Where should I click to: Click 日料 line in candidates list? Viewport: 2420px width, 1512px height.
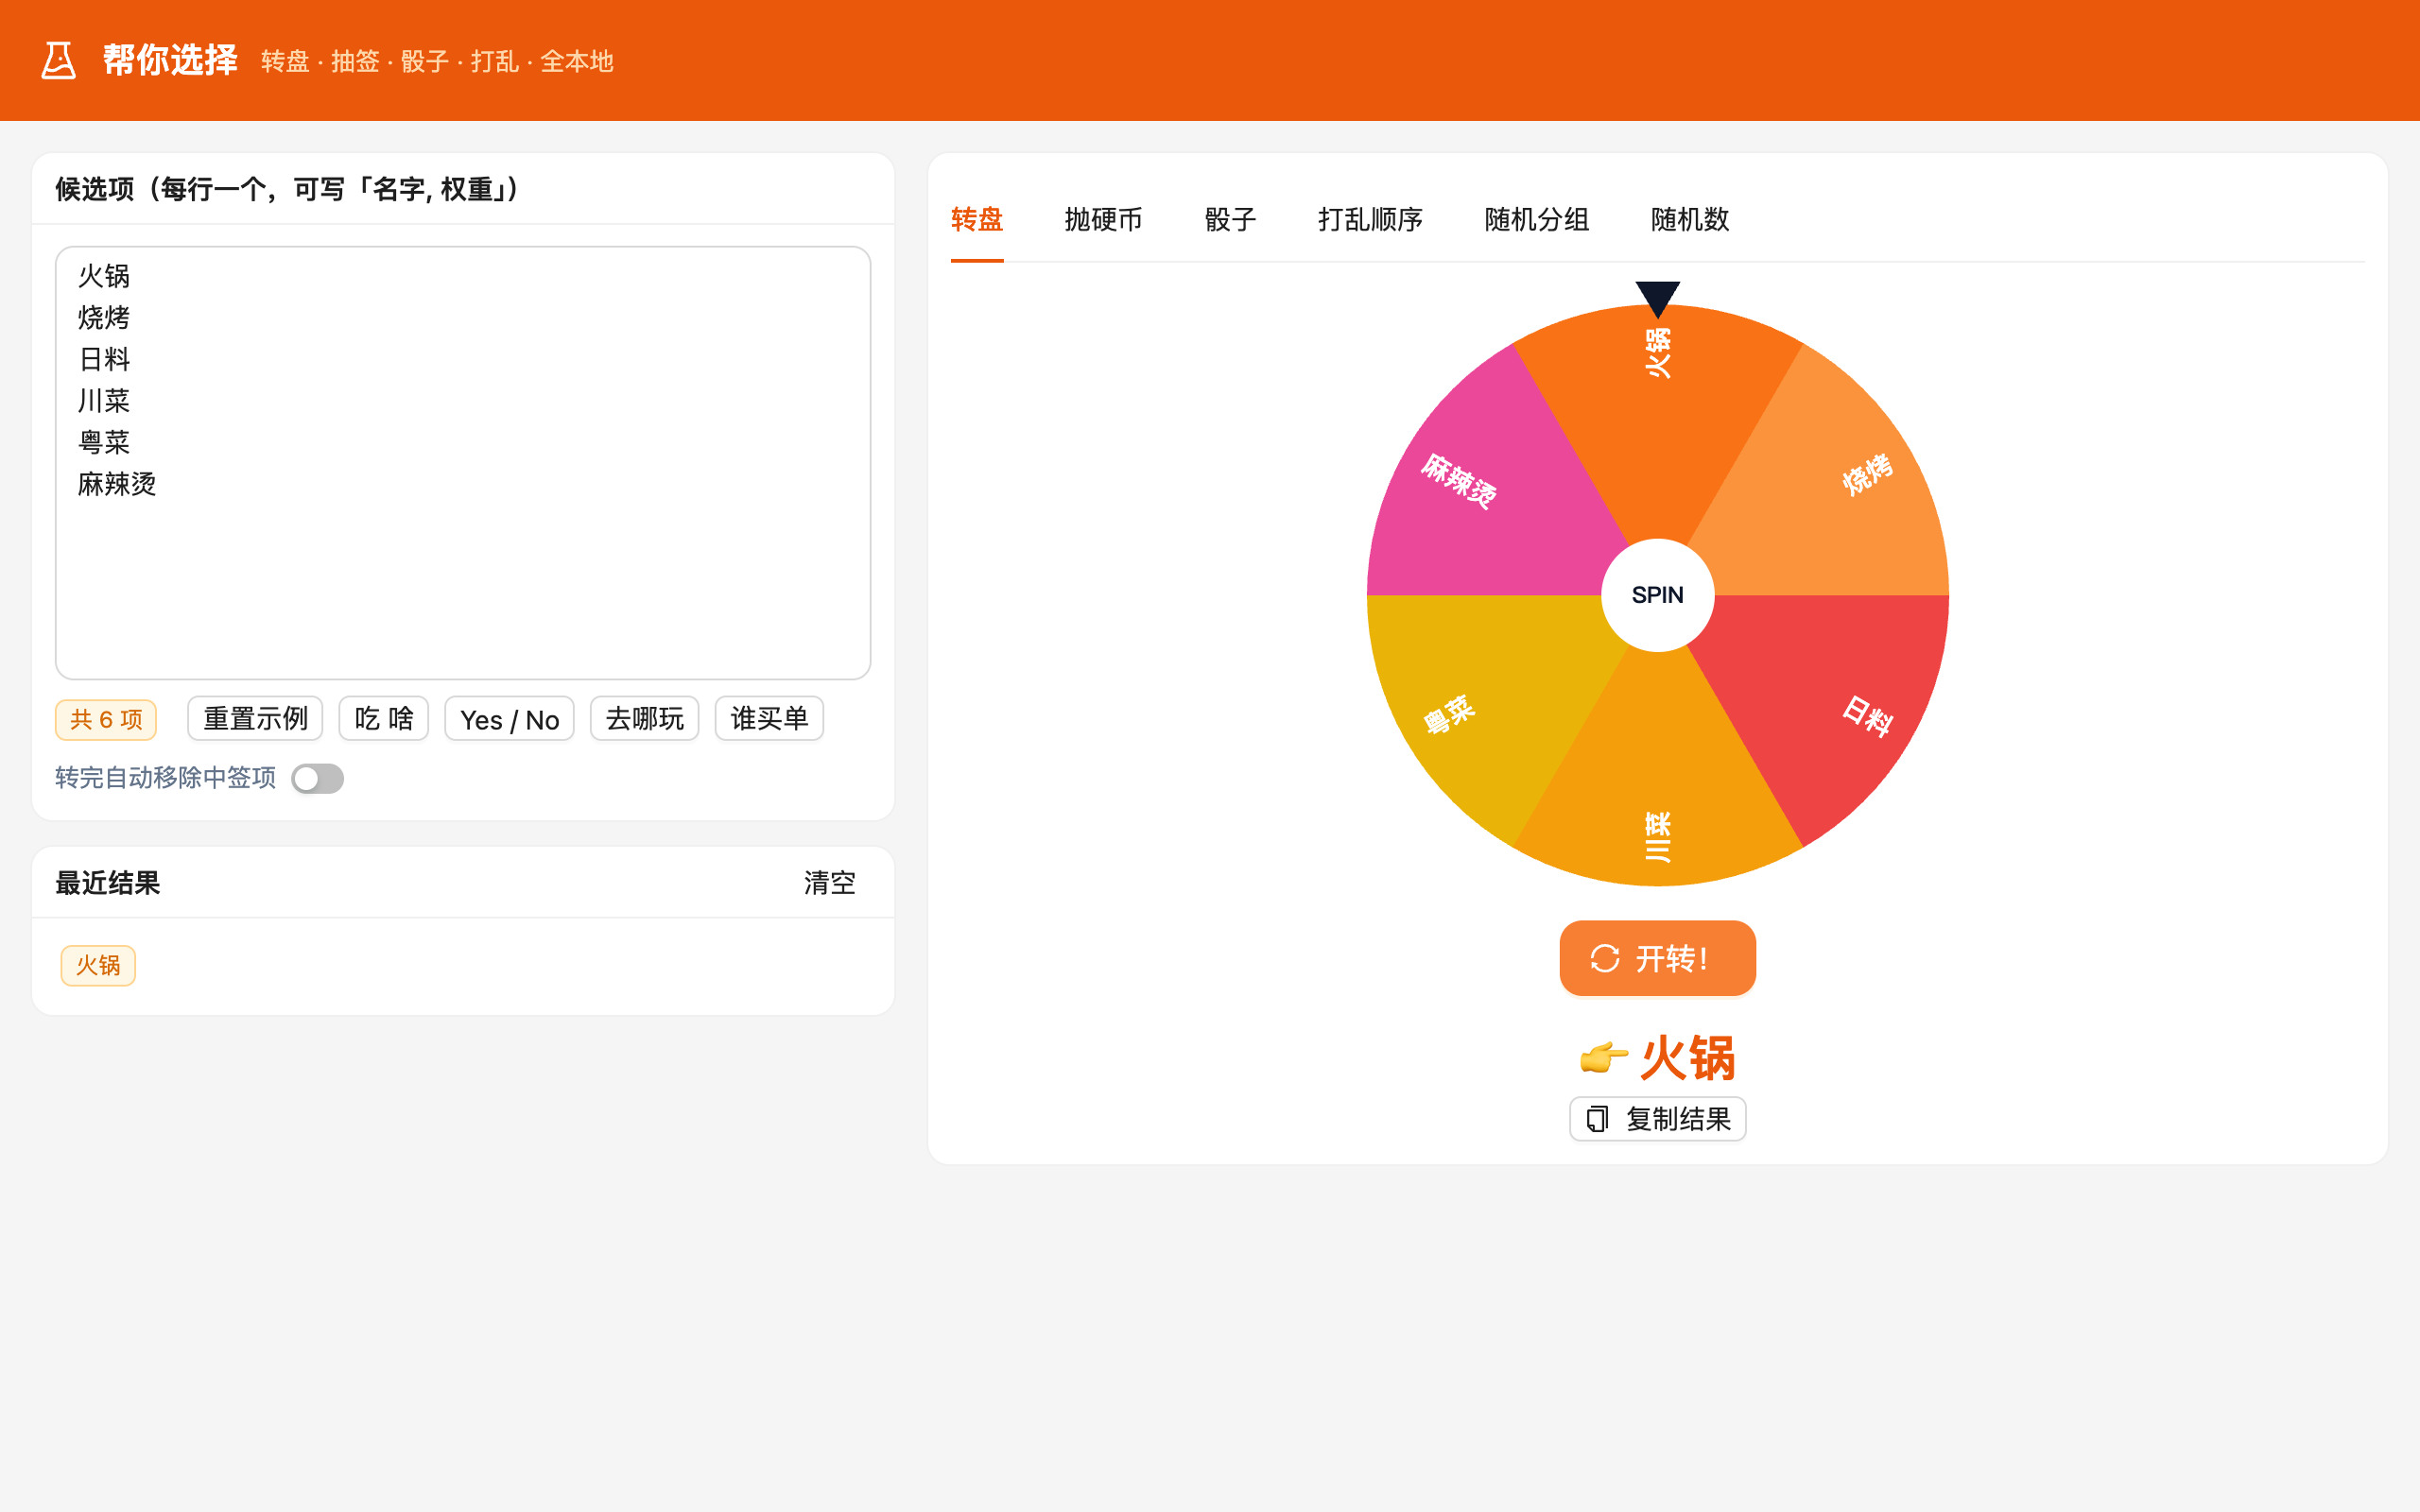coord(104,359)
